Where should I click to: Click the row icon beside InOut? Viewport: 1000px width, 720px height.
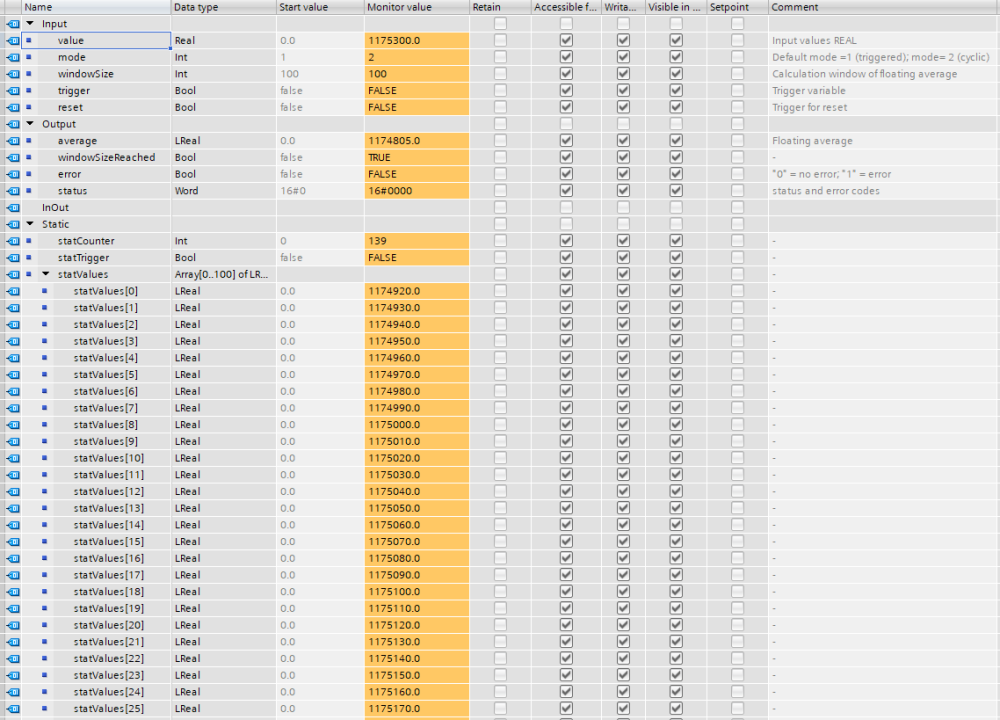pos(13,207)
